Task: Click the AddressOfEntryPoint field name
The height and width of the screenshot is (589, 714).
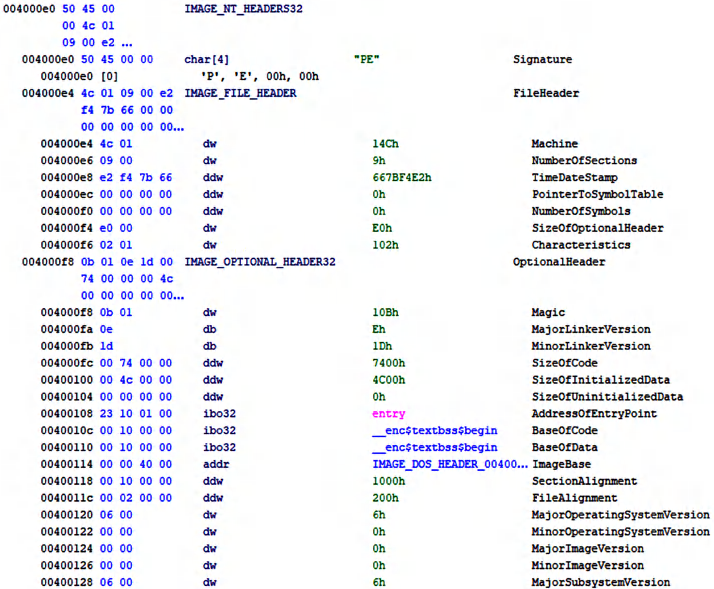Action: (594, 414)
